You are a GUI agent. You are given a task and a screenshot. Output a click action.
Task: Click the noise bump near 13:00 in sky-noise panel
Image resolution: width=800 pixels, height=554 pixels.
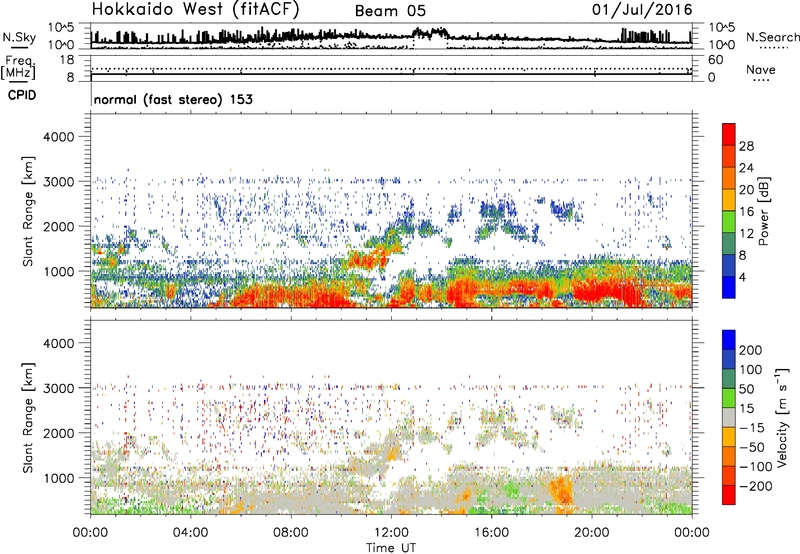pos(430,33)
